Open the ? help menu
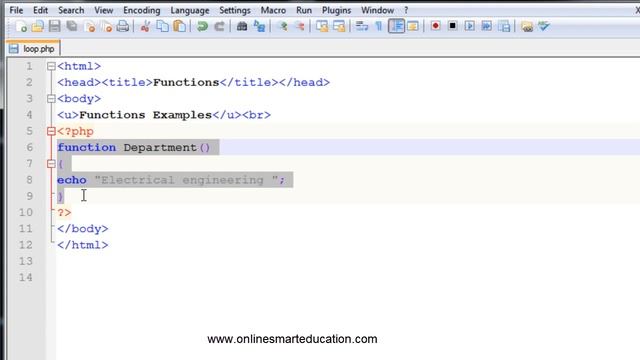The width and height of the screenshot is (640, 360). 406,10
